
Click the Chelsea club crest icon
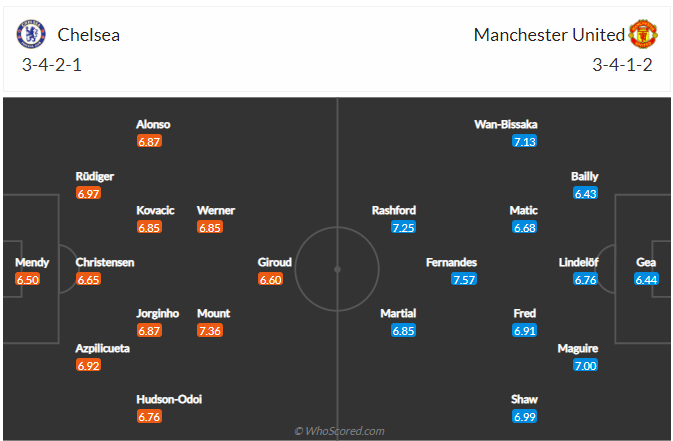pos(32,35)
